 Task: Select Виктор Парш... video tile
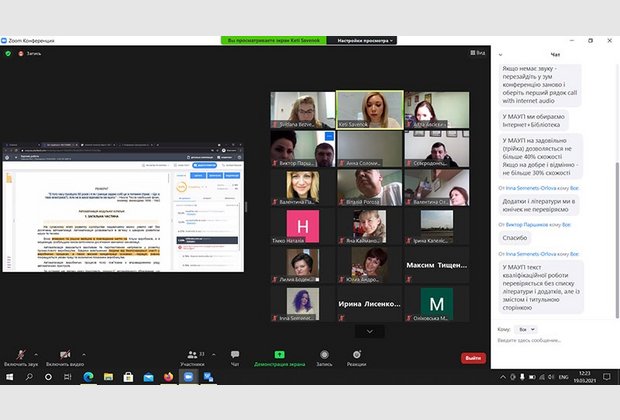tap(303, 149)
